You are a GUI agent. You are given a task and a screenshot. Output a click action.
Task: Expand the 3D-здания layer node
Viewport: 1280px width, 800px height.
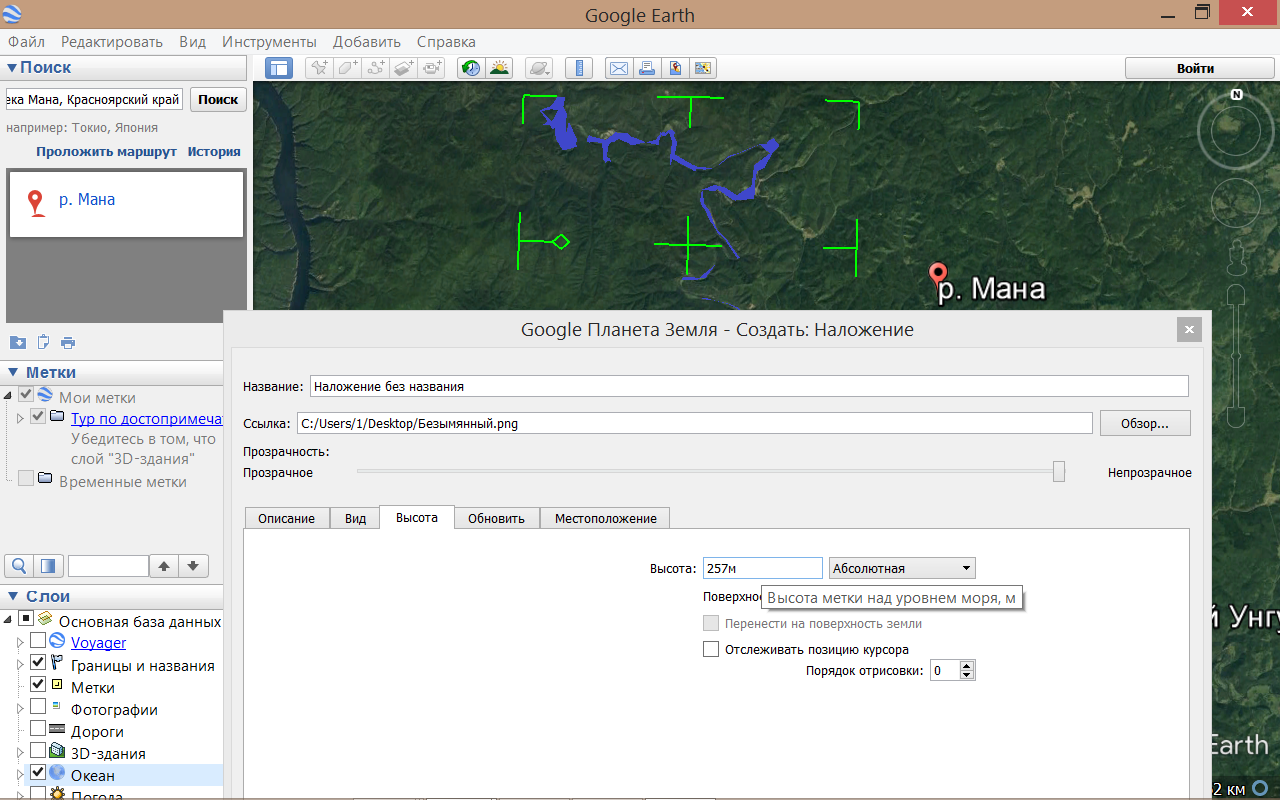(20, 752)
